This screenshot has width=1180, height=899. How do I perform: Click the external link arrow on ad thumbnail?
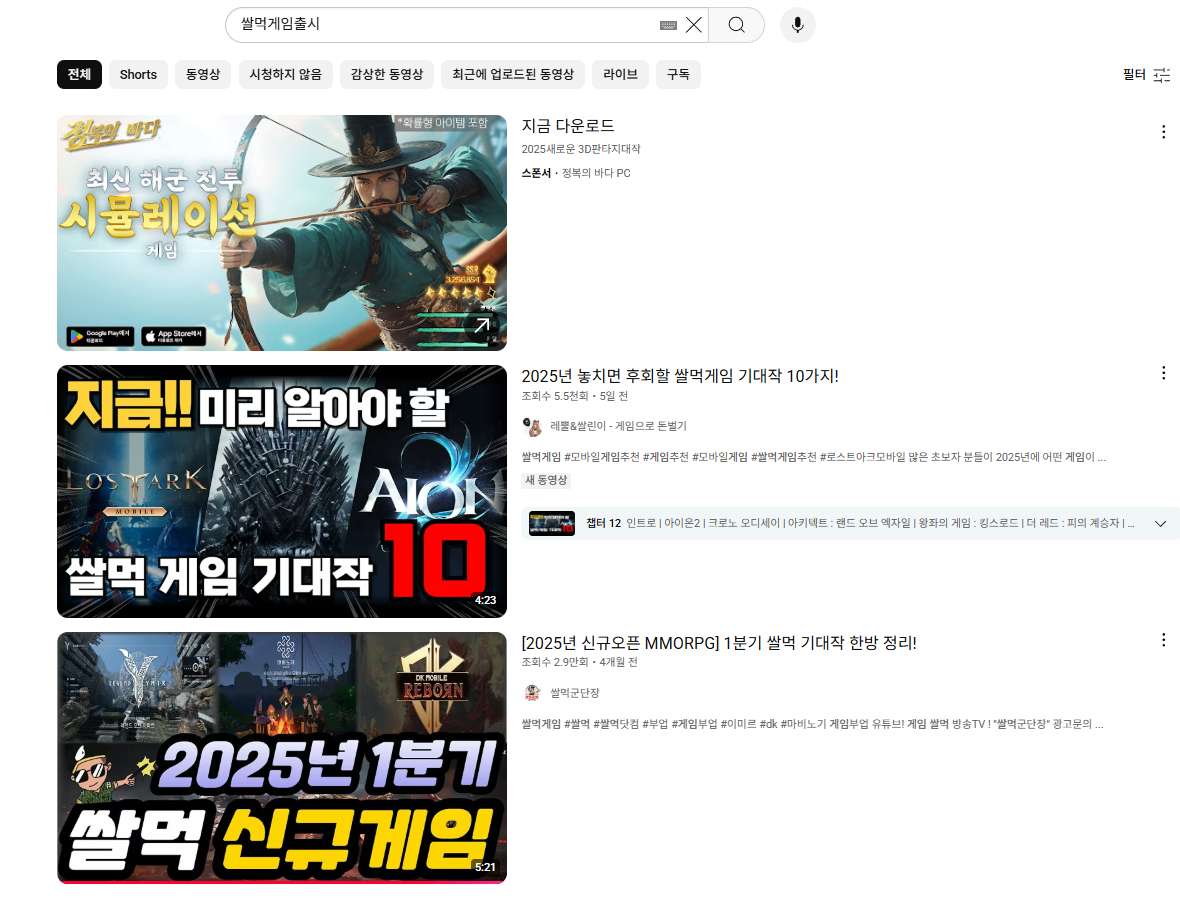(x=482, y=325)
